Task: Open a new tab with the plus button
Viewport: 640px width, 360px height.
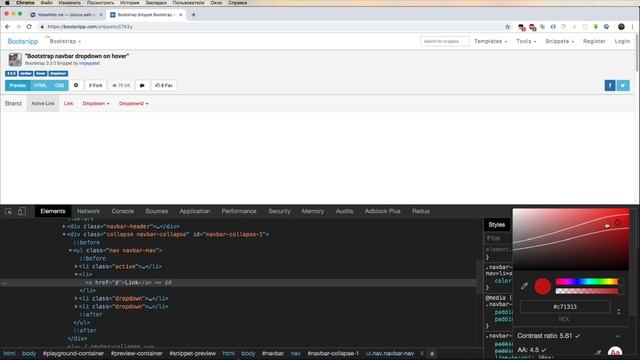Action: pos(193,15)
